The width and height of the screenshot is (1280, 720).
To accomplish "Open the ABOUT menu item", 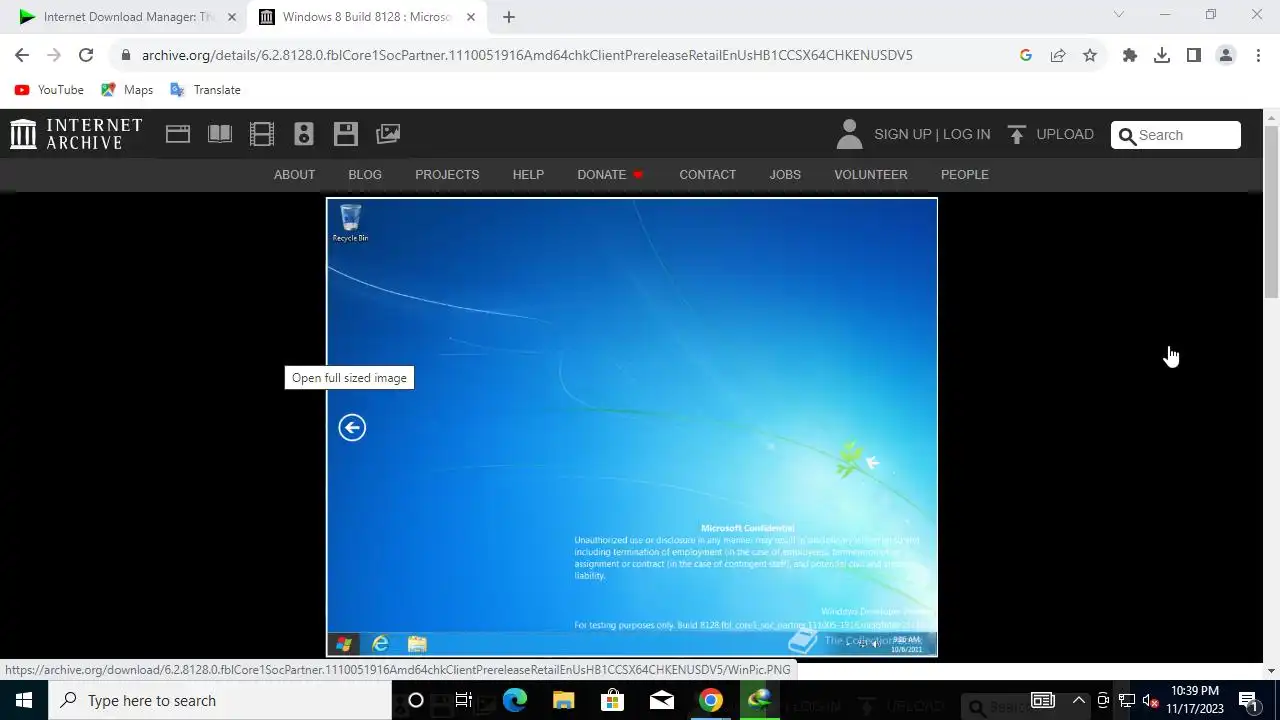I will pyautogui.click(x=294, y=174).
